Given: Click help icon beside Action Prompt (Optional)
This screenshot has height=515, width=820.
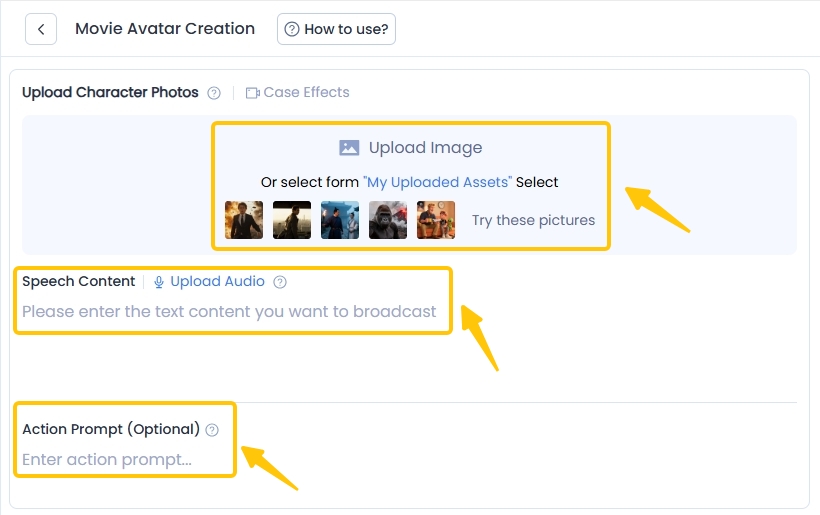Looking at the screenshot, I should point(212,430).
